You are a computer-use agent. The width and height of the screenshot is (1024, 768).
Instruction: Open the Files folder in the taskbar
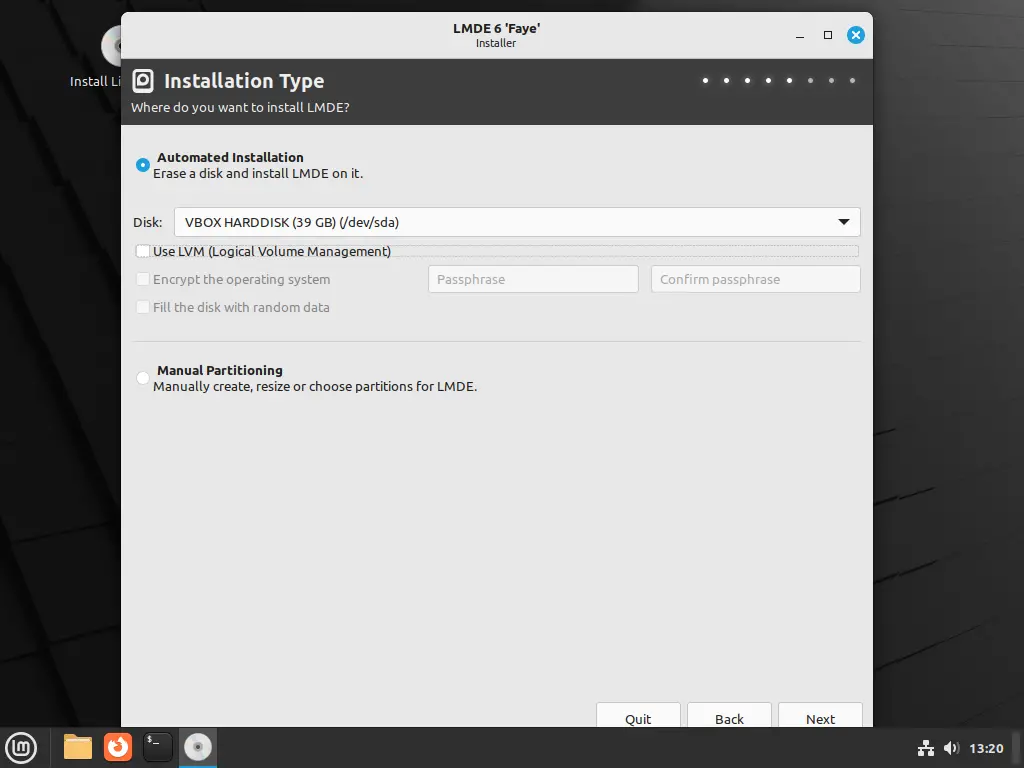pos(78,747)
